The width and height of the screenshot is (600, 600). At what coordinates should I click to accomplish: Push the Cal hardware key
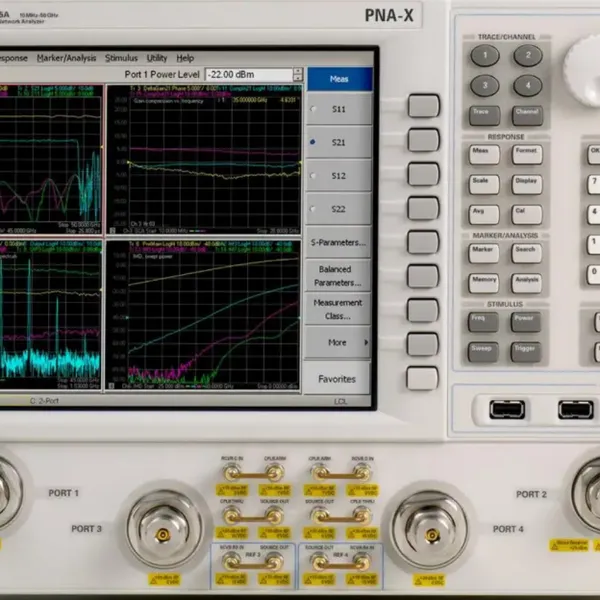527,215
